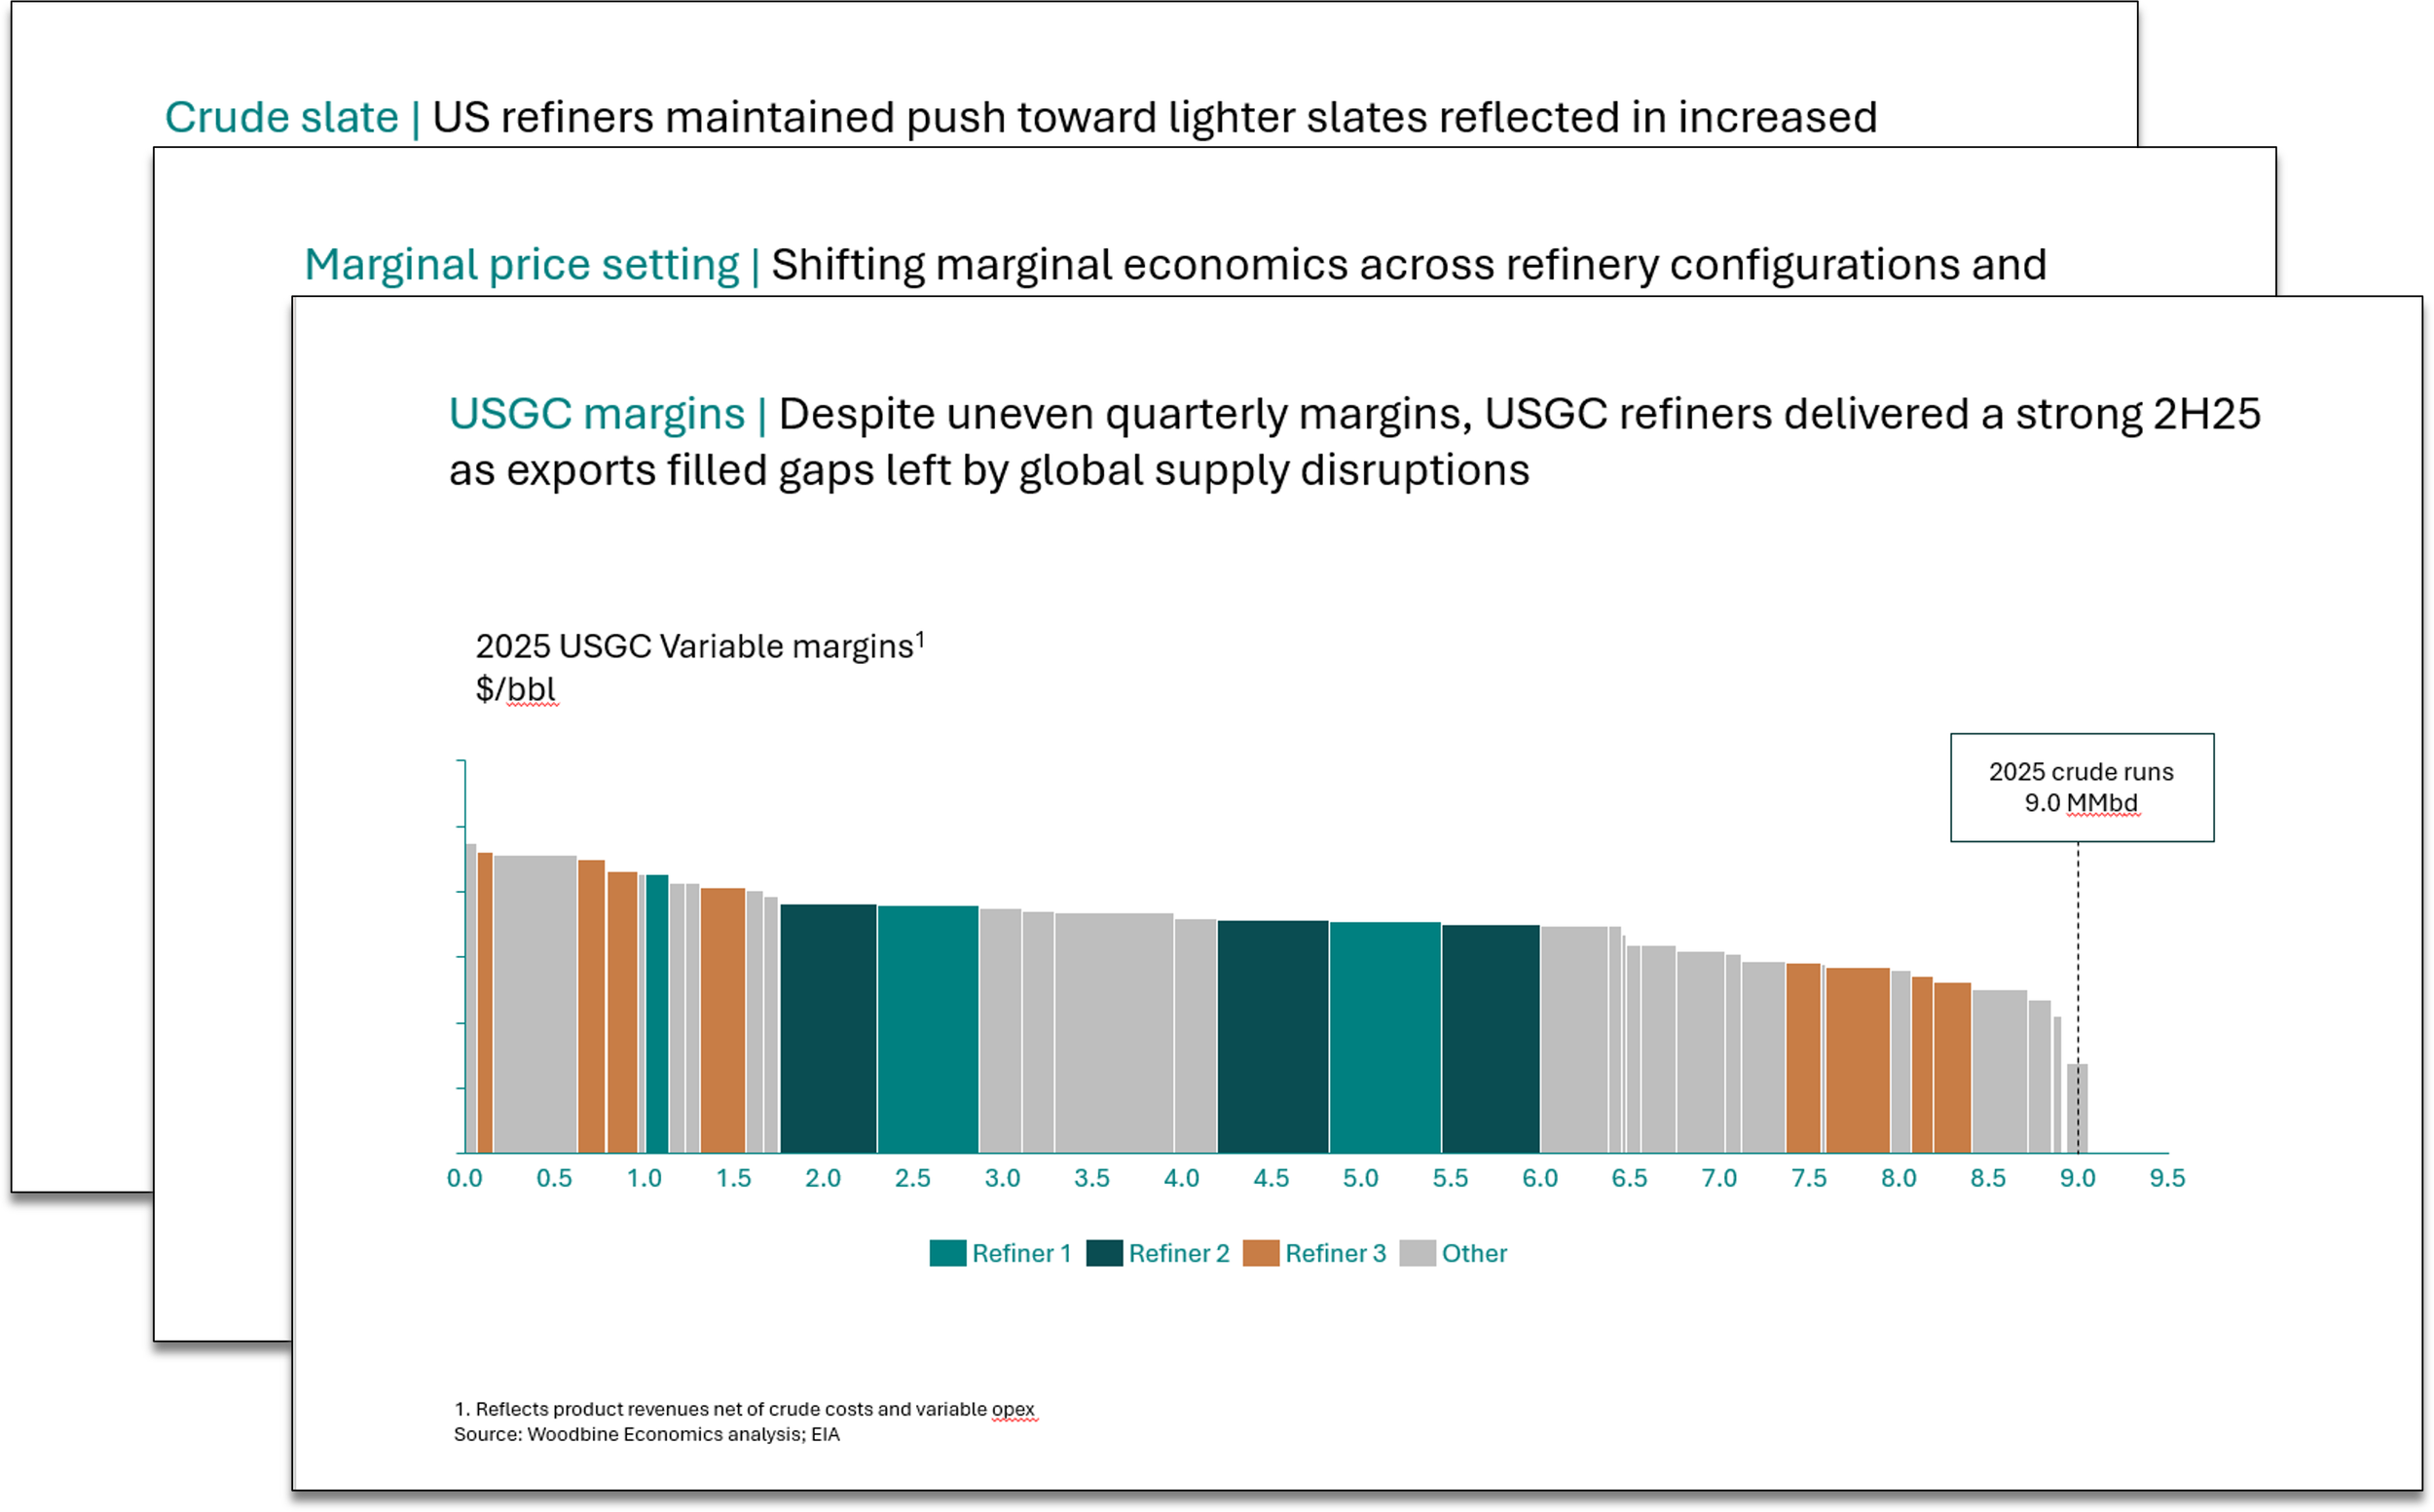Click the '6.0' x-axis label
2434x1512 pixels.
[1541, 1179]
